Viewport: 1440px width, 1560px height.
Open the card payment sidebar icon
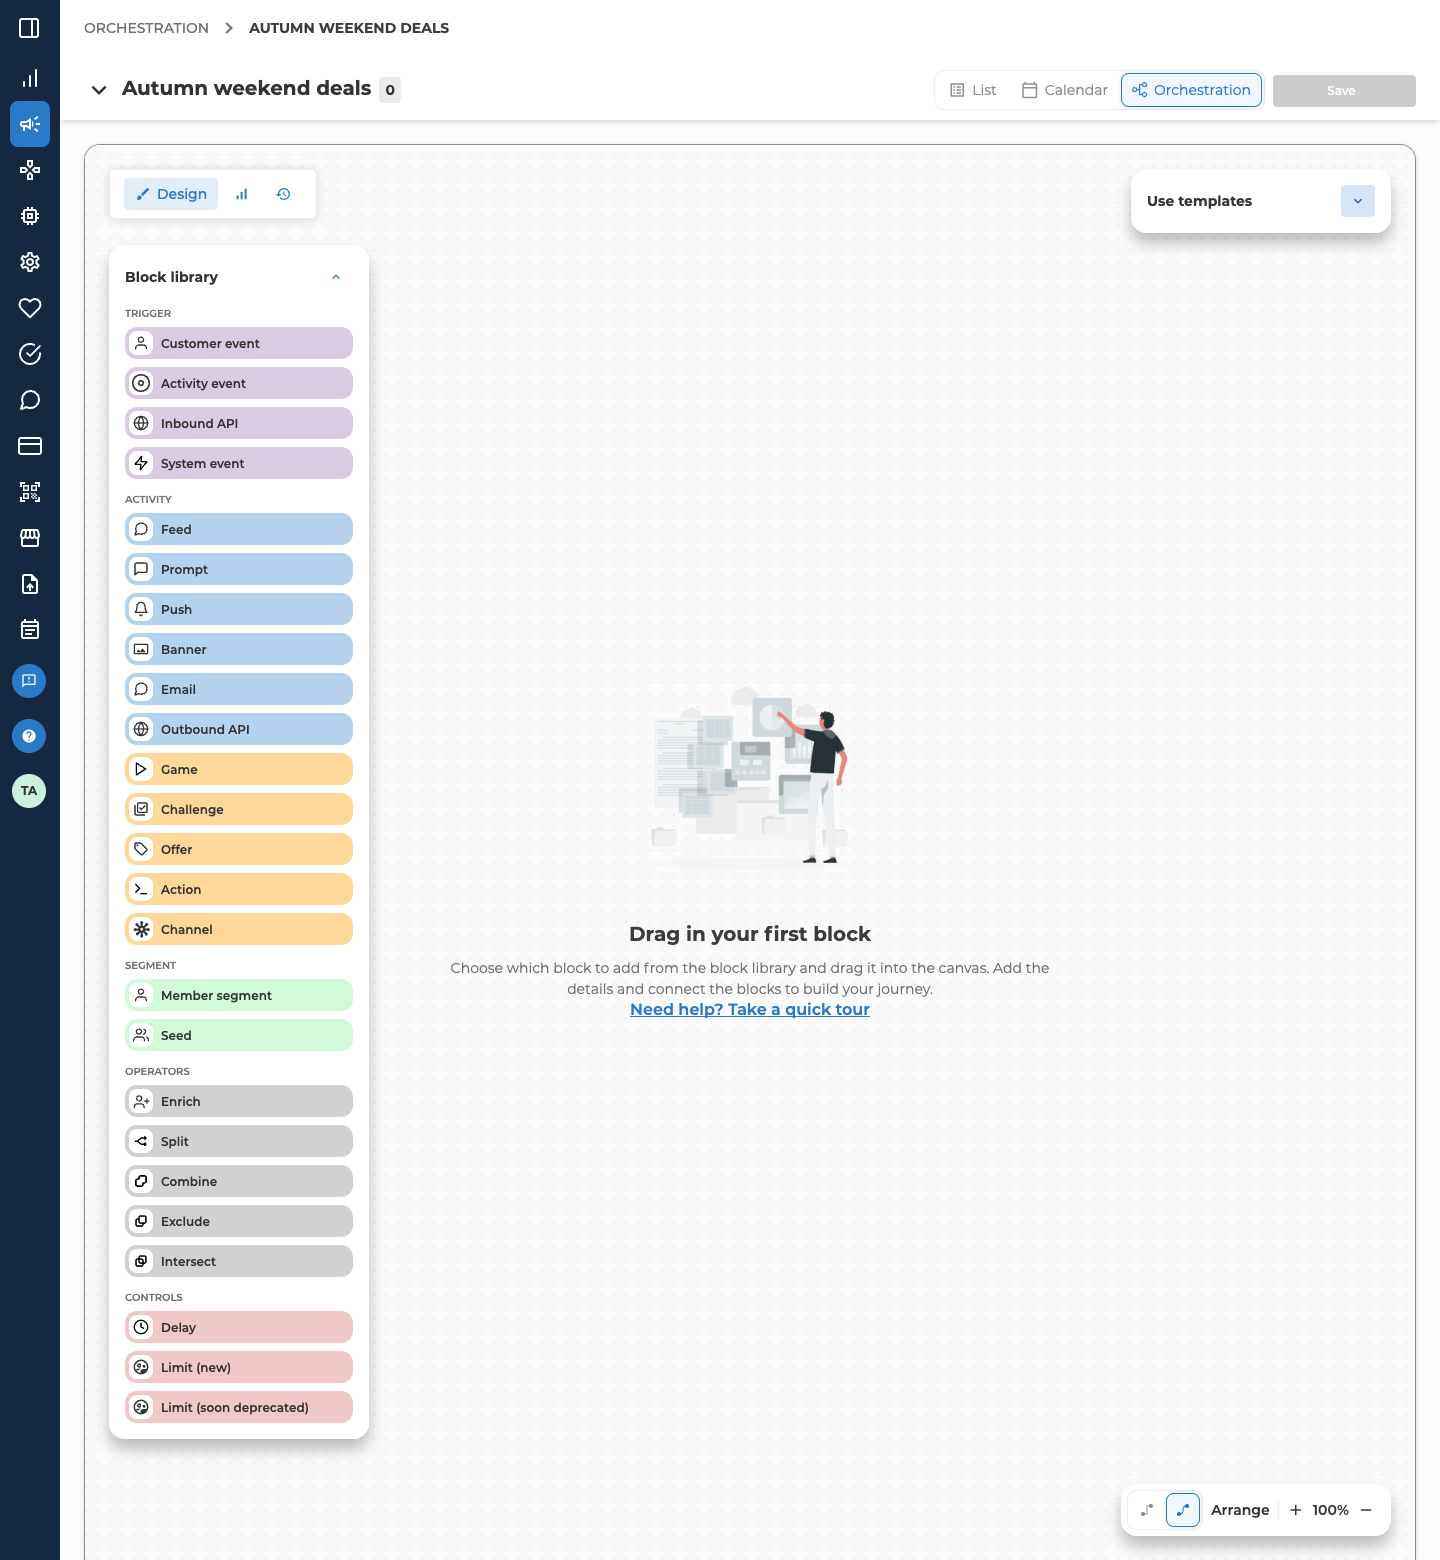(x=29, y=446)
